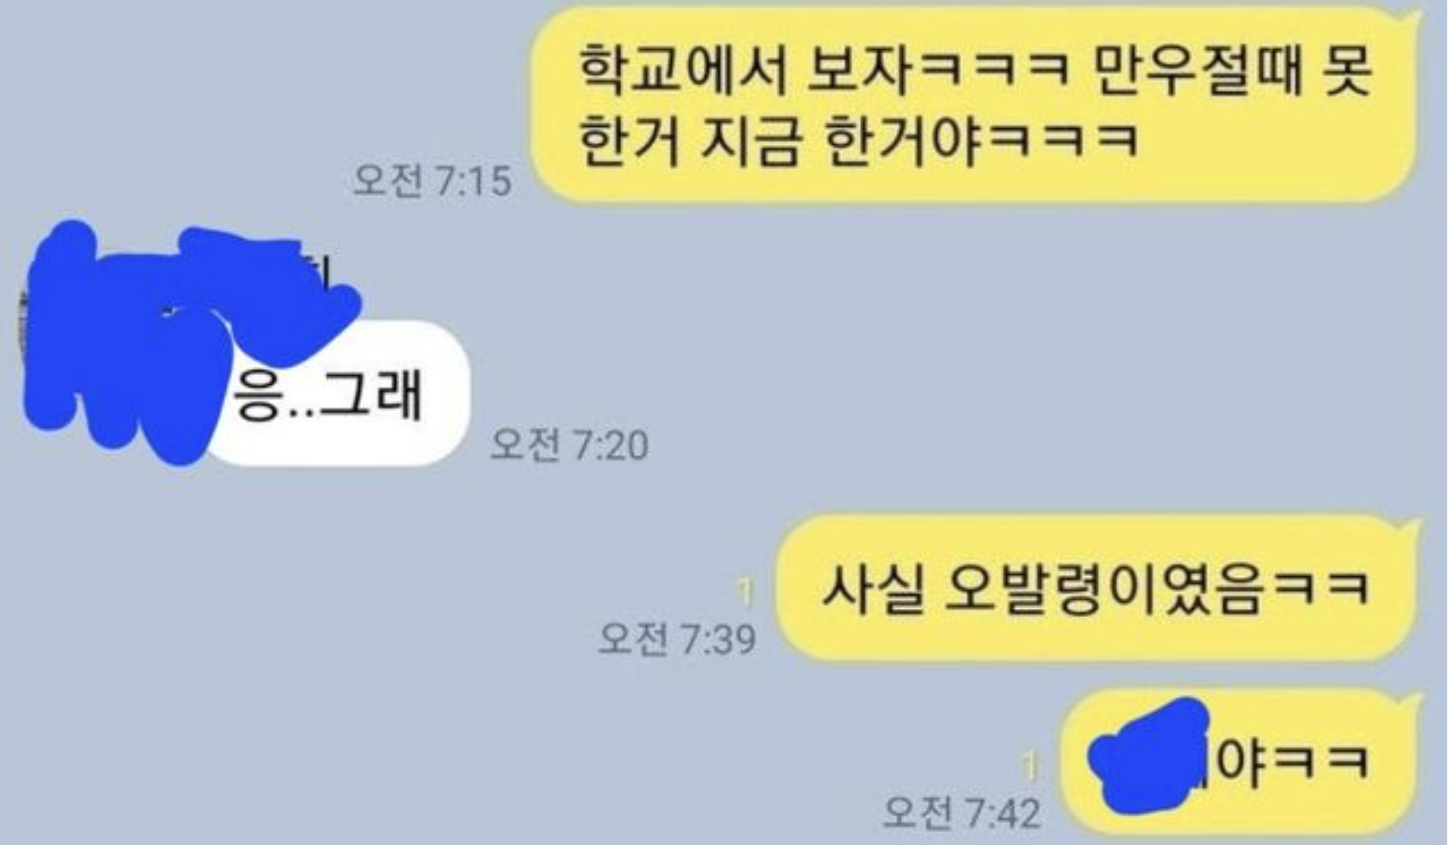Screen dimensions: 1448x846
Task: Tap the last yellow bubble ending in 야ㅋㅋ
Action: pyautogui.click(x=1240, y=764)
